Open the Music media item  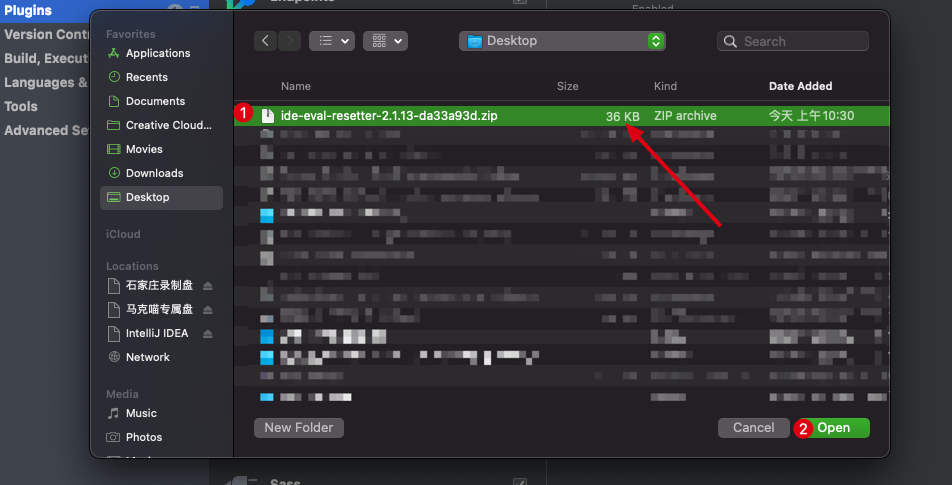pyautogui.click(x=141, y=413)
